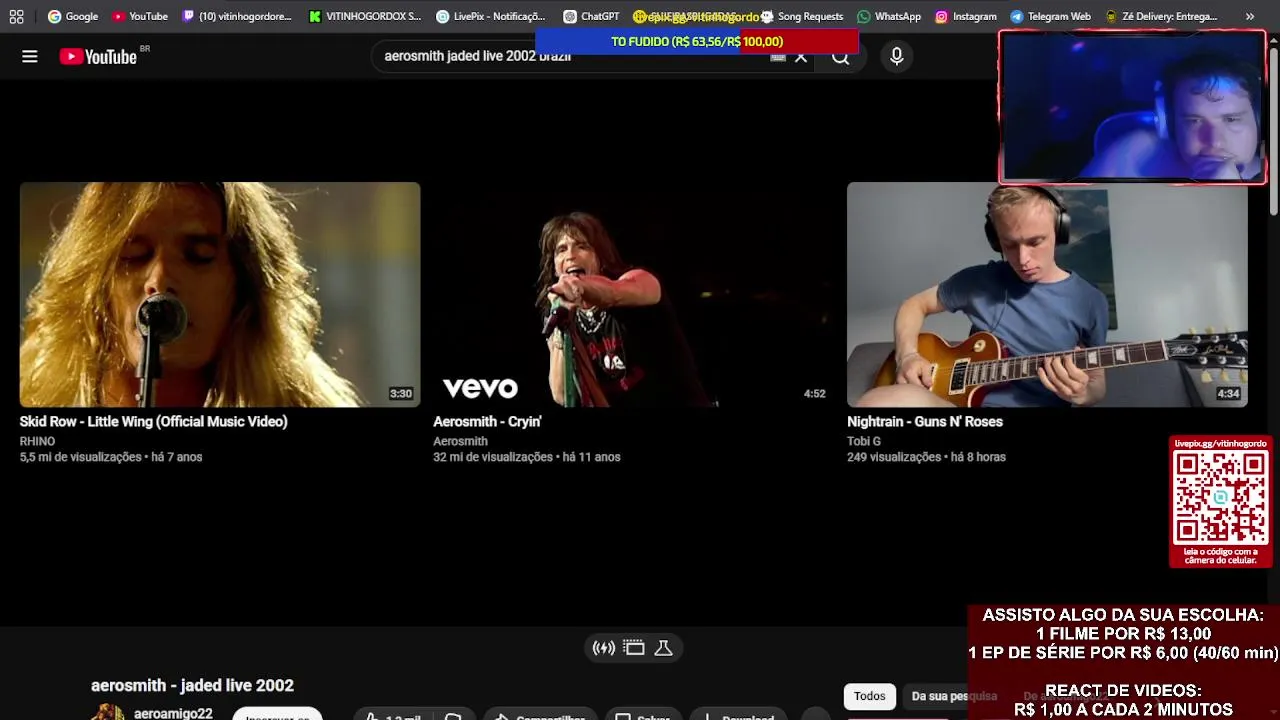
Task: Open the aeroamigo22 channel link
Action: (x=173, y=714)
